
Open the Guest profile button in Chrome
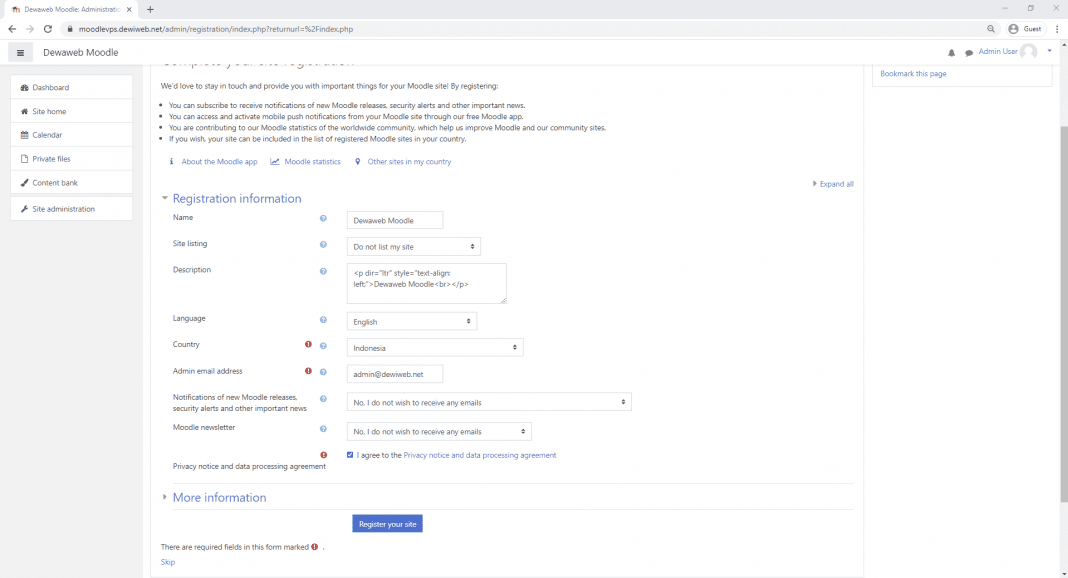point(1025,29)
